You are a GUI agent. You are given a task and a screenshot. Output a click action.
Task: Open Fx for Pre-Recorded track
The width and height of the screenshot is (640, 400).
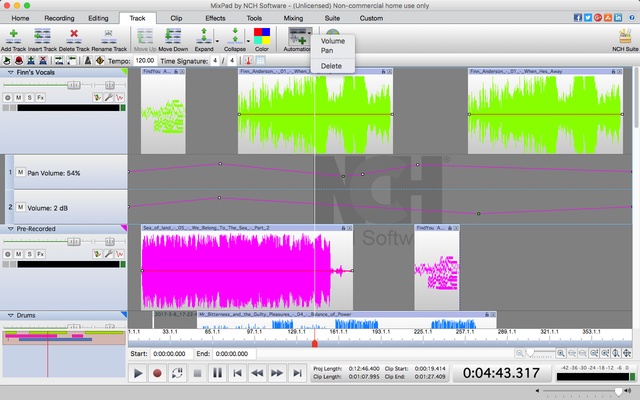[40, 254]
